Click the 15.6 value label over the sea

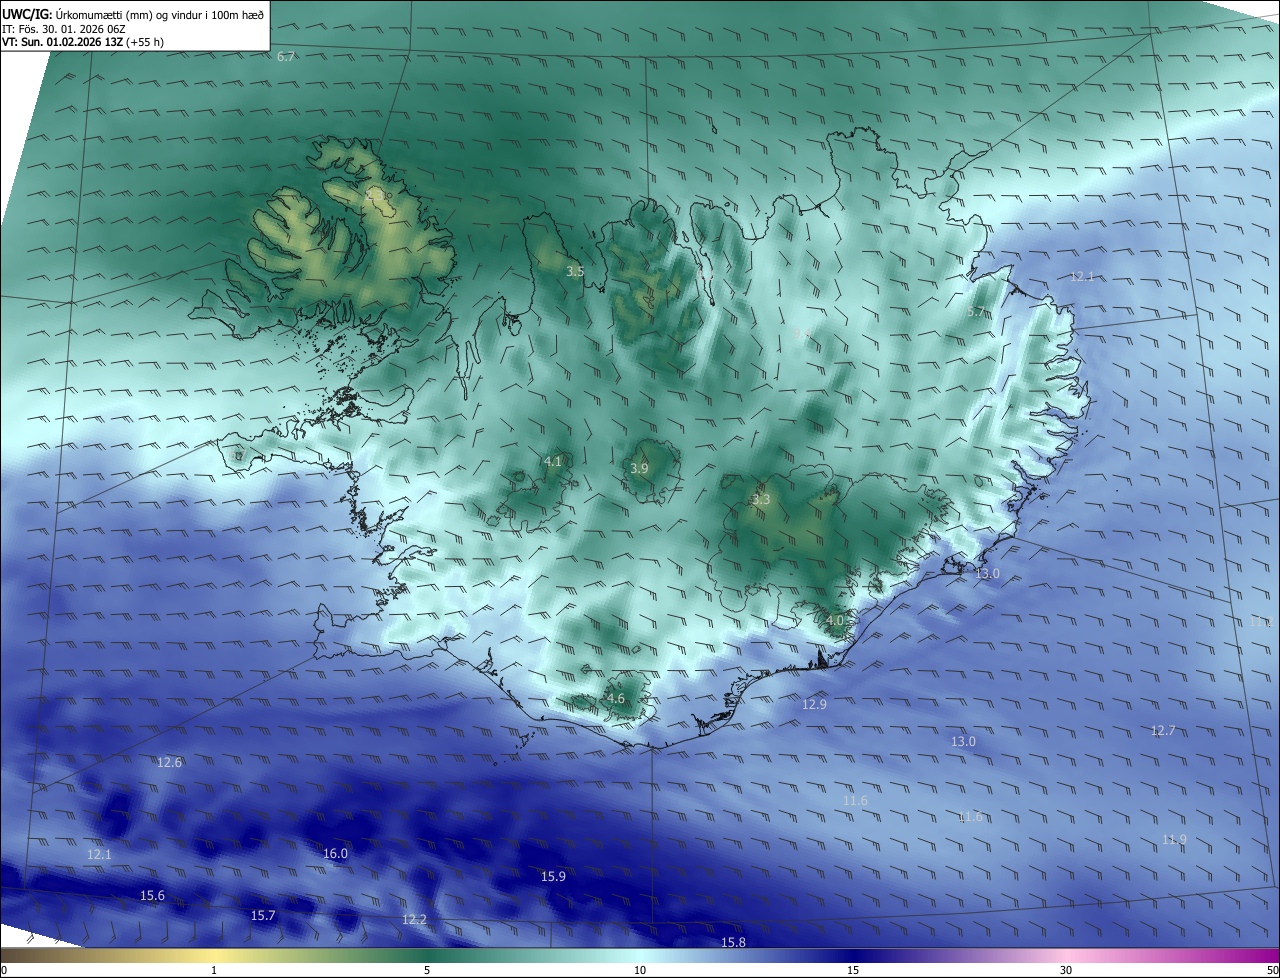152,895
